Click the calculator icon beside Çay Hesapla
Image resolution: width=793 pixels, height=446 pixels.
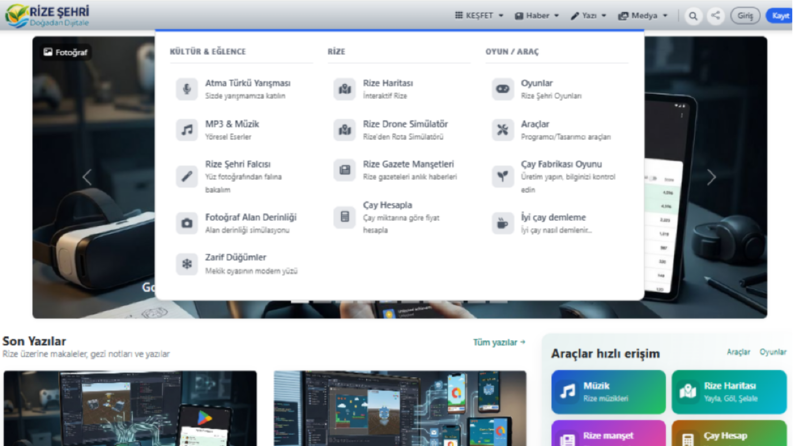tap(344, 217)
